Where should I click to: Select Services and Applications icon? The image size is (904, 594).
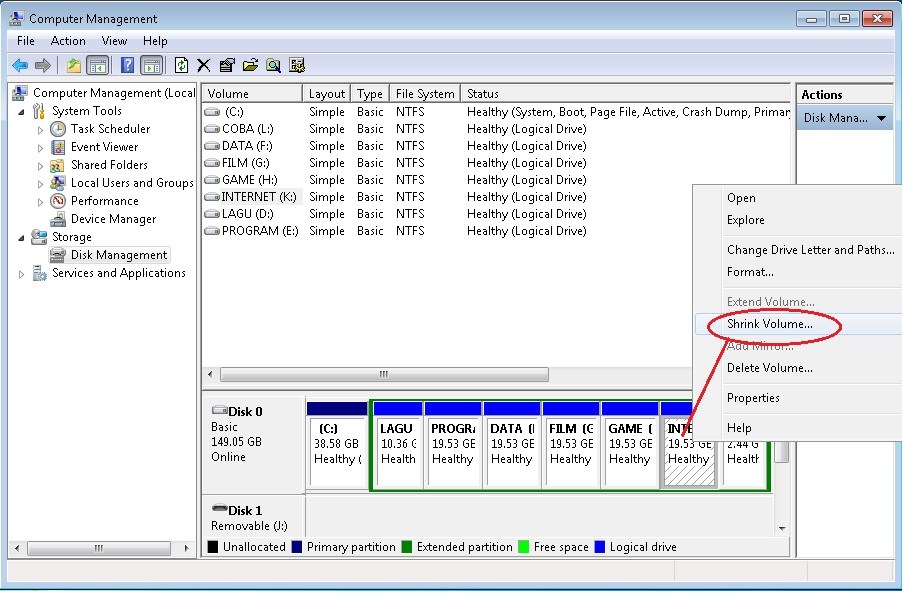coord(39,273)
